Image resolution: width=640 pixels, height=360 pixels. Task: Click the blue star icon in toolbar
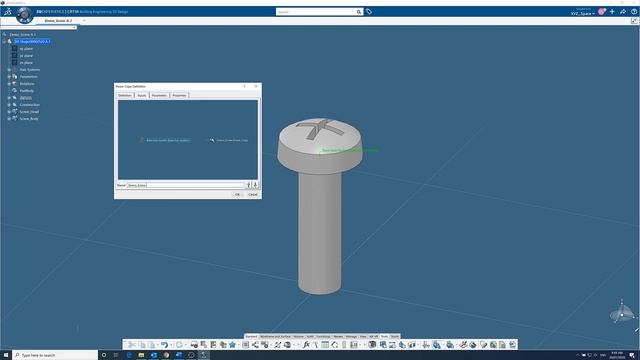click(x=233, y=345)
